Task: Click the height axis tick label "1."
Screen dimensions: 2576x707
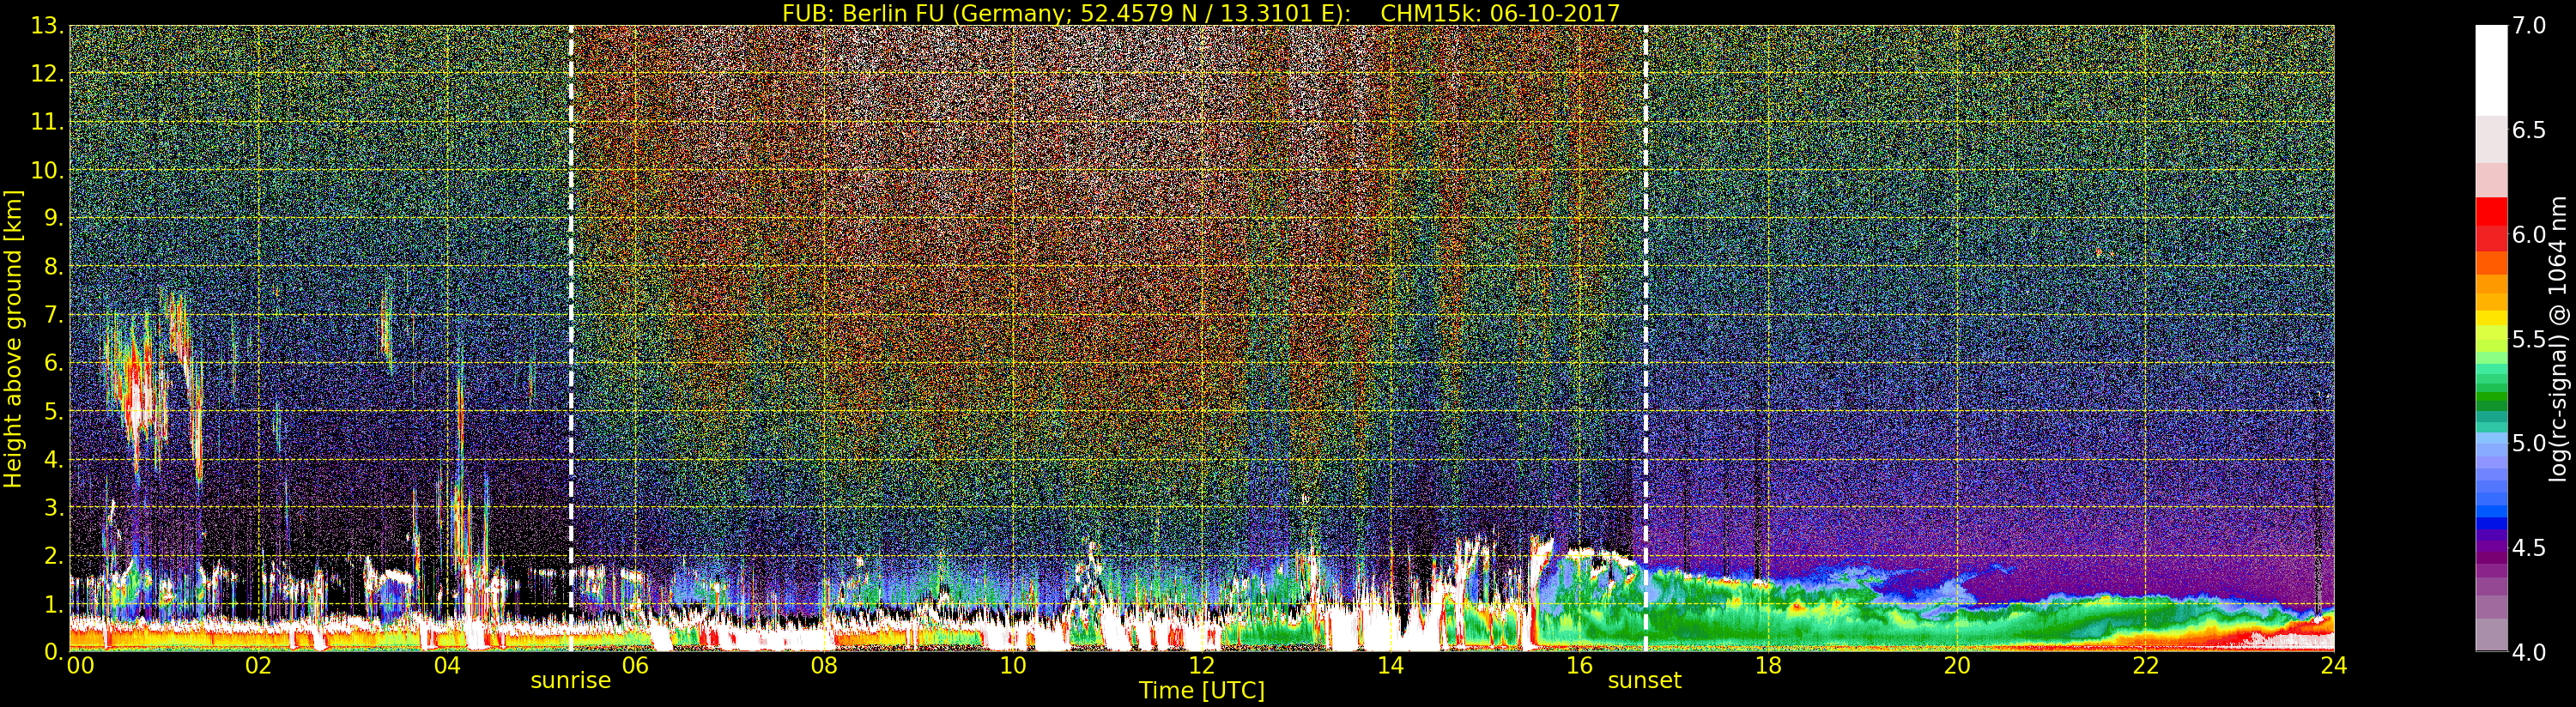Action: pyautogui.click(x=53, y=603)
